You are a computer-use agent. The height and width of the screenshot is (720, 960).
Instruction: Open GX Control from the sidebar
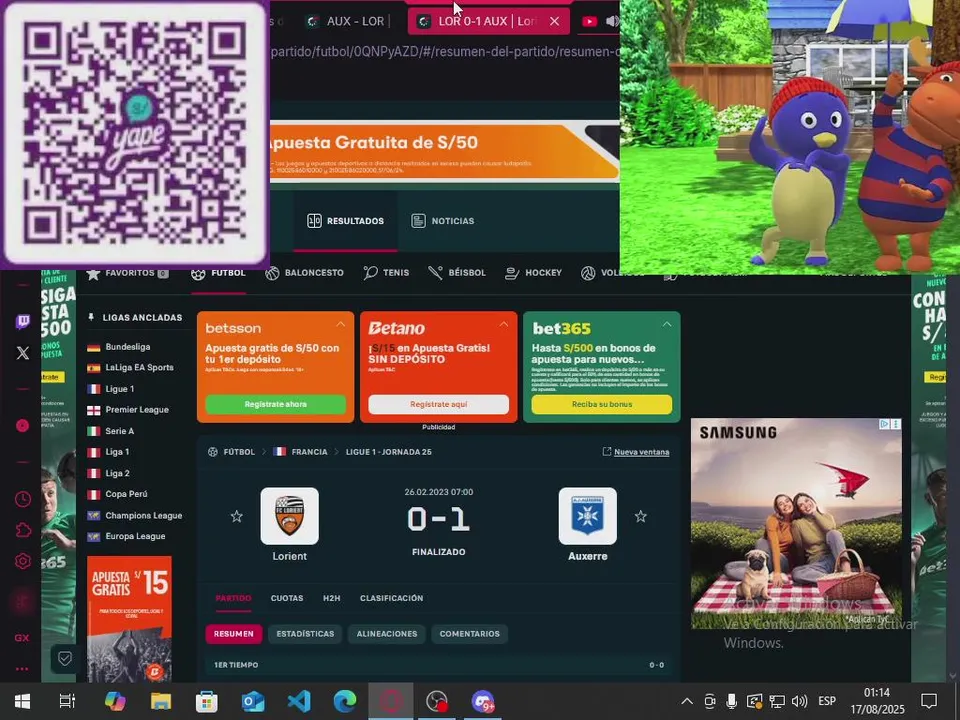tap(22, 637)
